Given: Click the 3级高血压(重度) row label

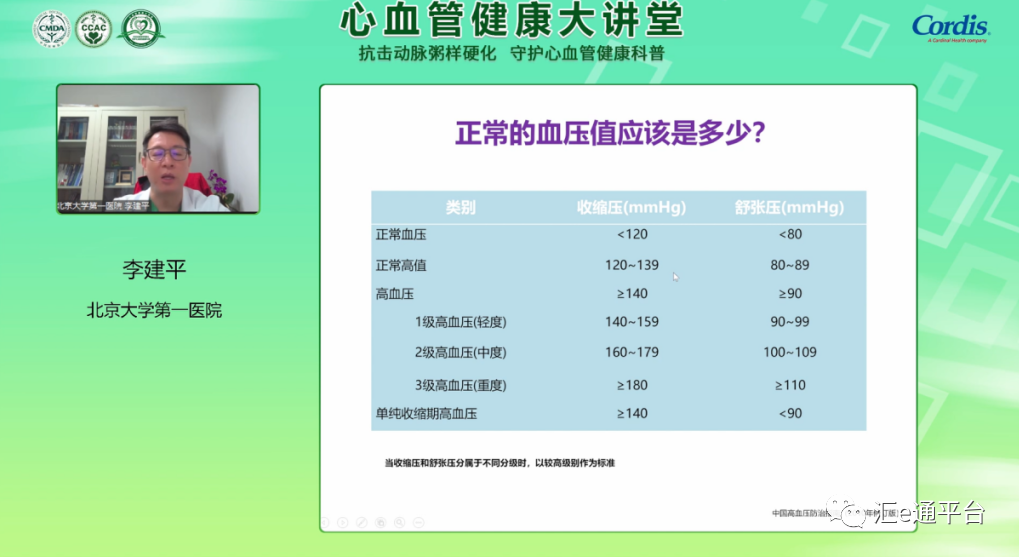Looking at the screenshot, I should pos(461,385).
